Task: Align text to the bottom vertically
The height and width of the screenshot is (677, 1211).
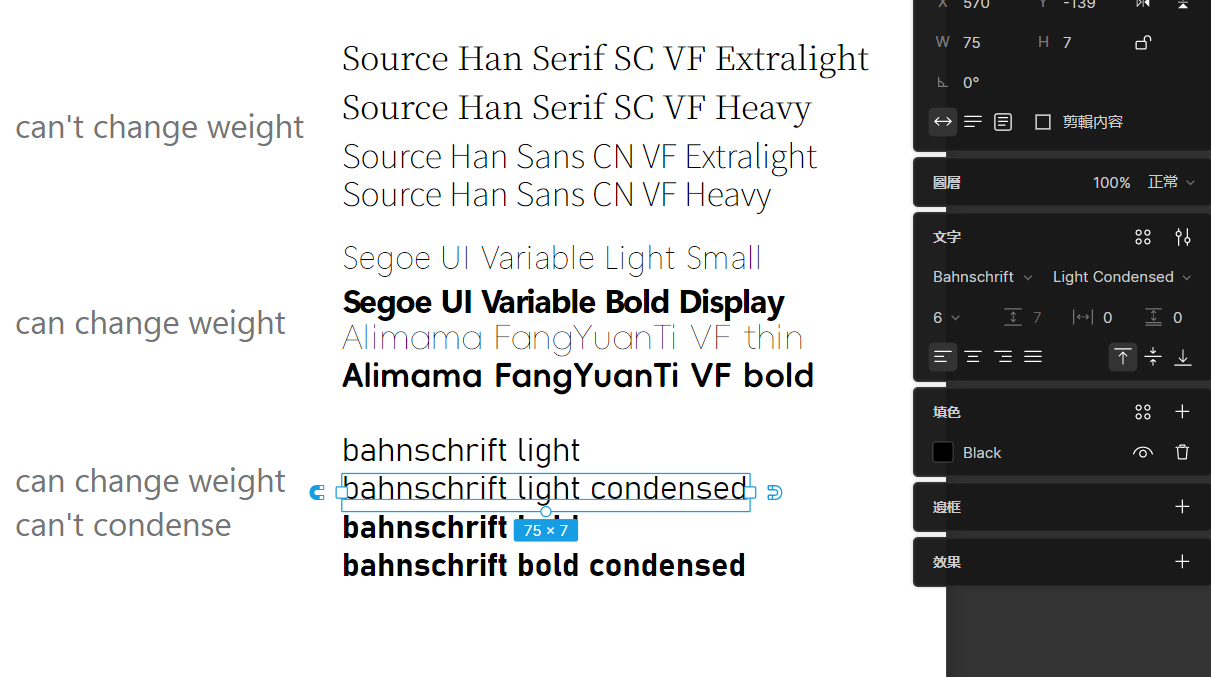Action: [x=1183, y=357]
